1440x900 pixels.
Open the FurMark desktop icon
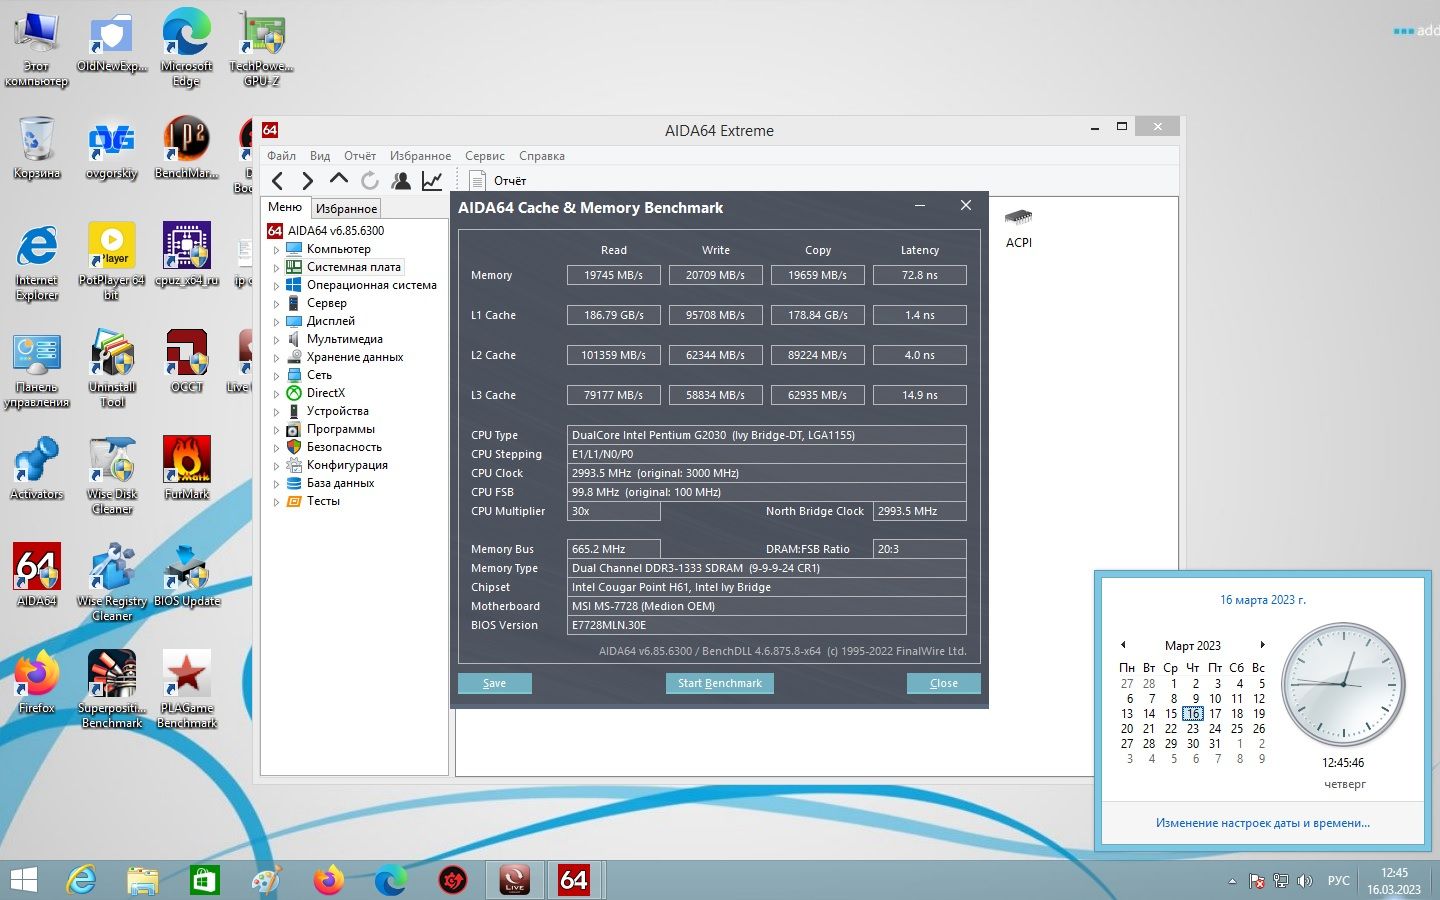point(187,468)
